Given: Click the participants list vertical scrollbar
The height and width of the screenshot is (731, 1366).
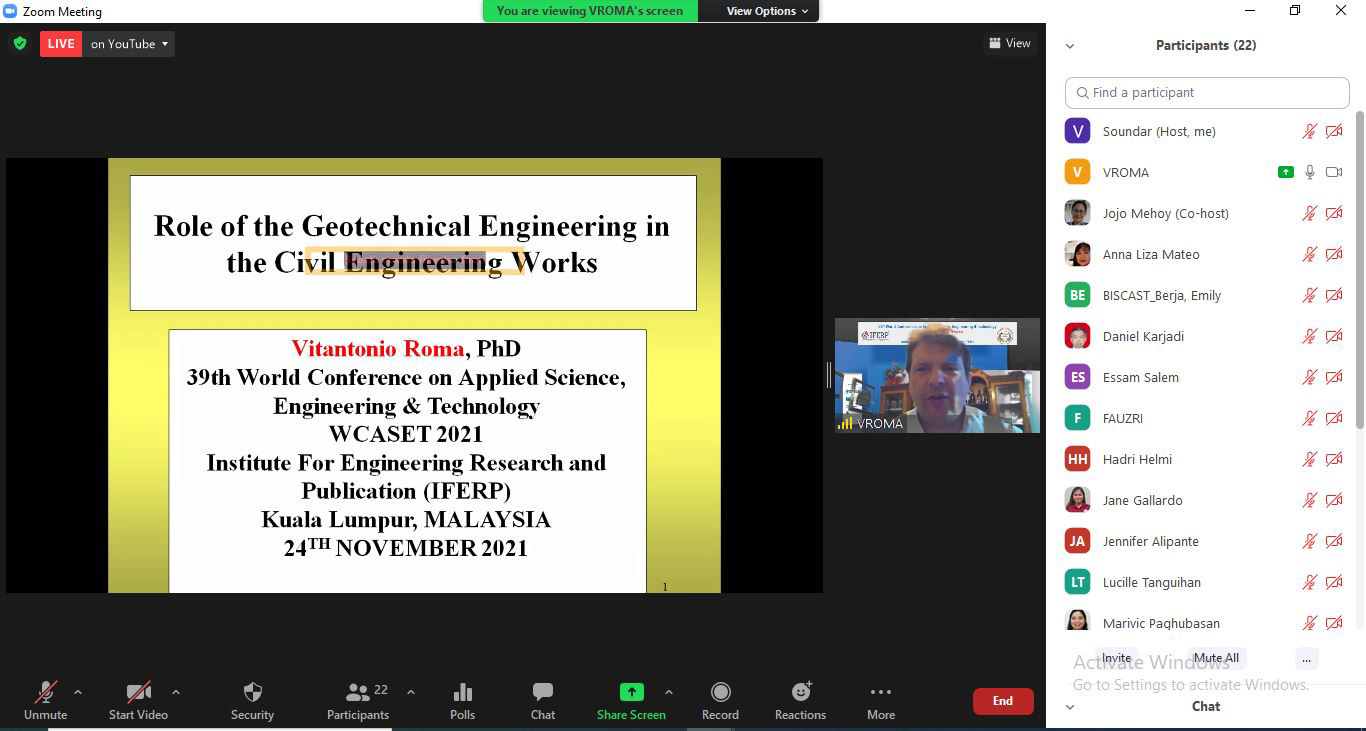Looking at the screenshot, I should click(1359, 270).
